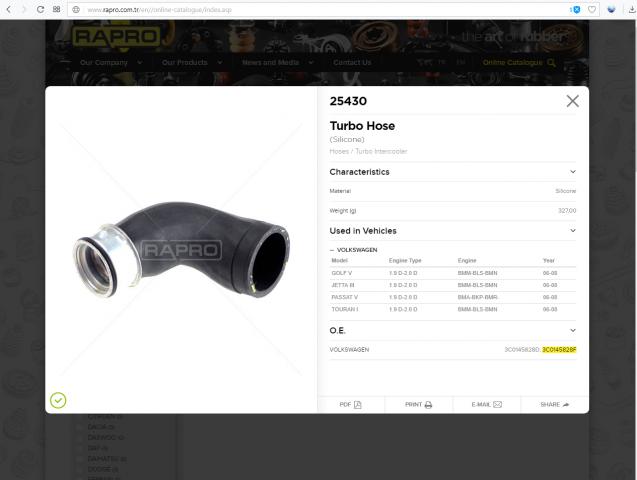The width and height of the screenshot is (637, 480).
Task: Collapse the O.E. section chevron
Action: (573, 330)
